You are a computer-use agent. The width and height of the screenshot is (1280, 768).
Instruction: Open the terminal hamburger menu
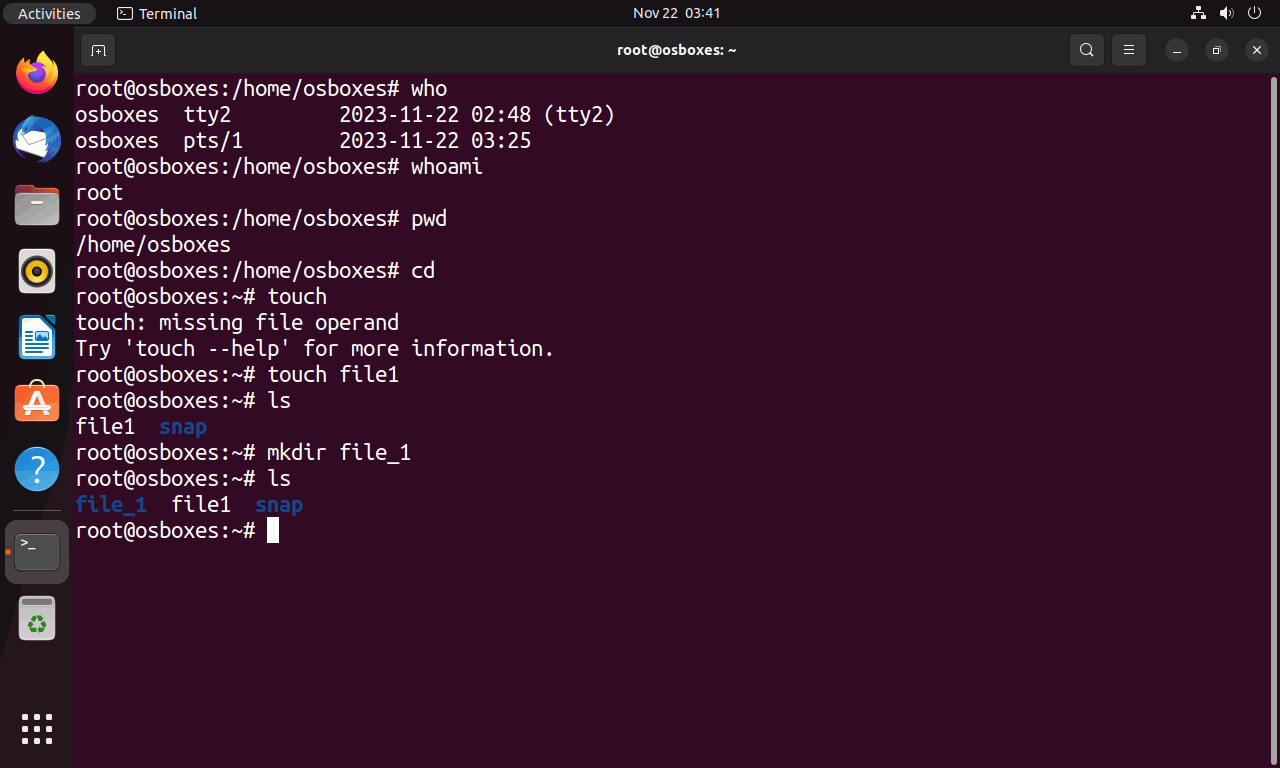click(x=1129, y=50)
